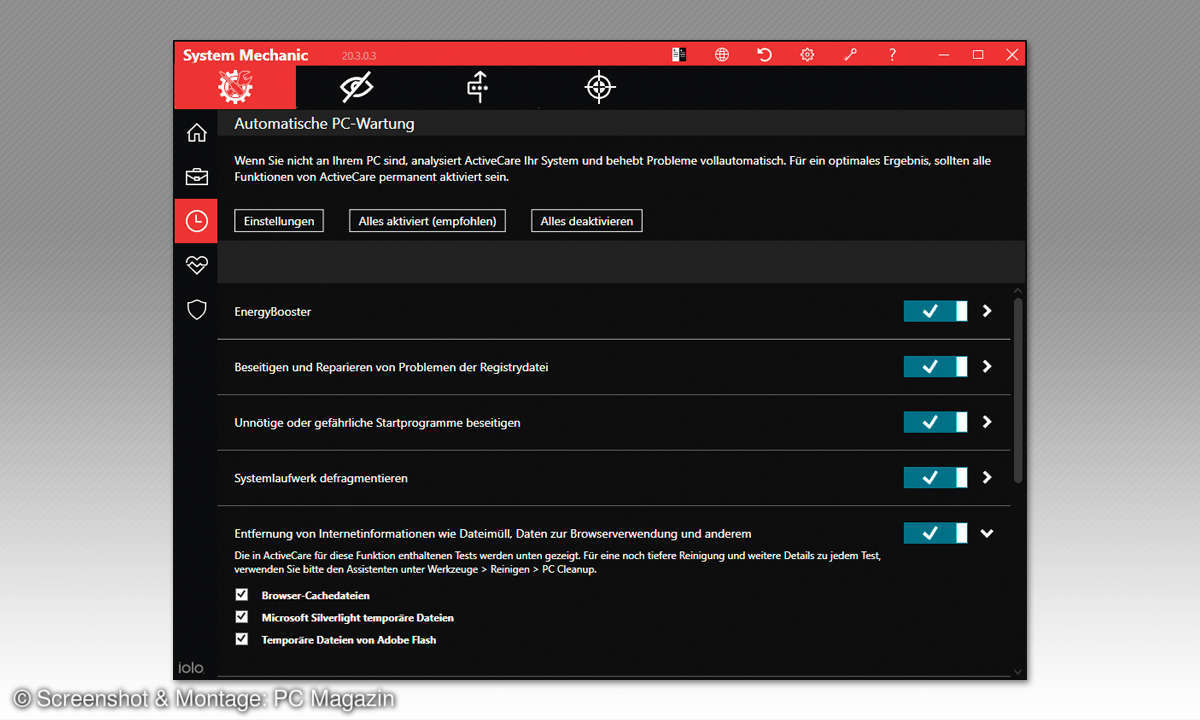Viewport: 1200px width, 720px height.
Task: Expand the EnergyBooster row chevron
Action: pyautogui.click(x=987, y=311)
